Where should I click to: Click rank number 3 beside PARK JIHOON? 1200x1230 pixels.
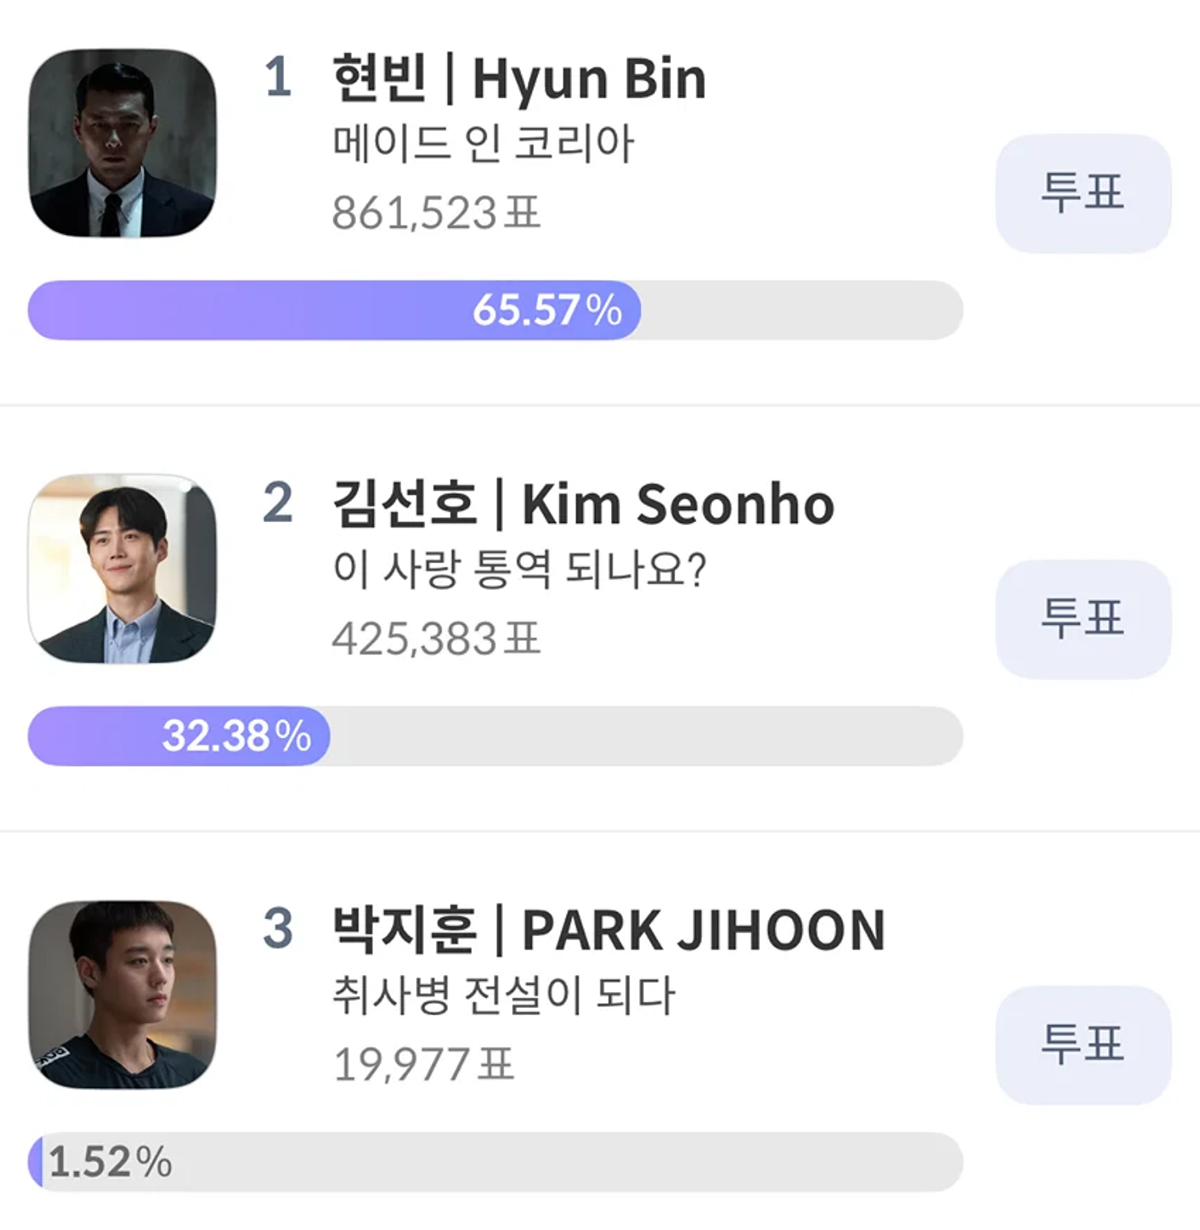278,929
